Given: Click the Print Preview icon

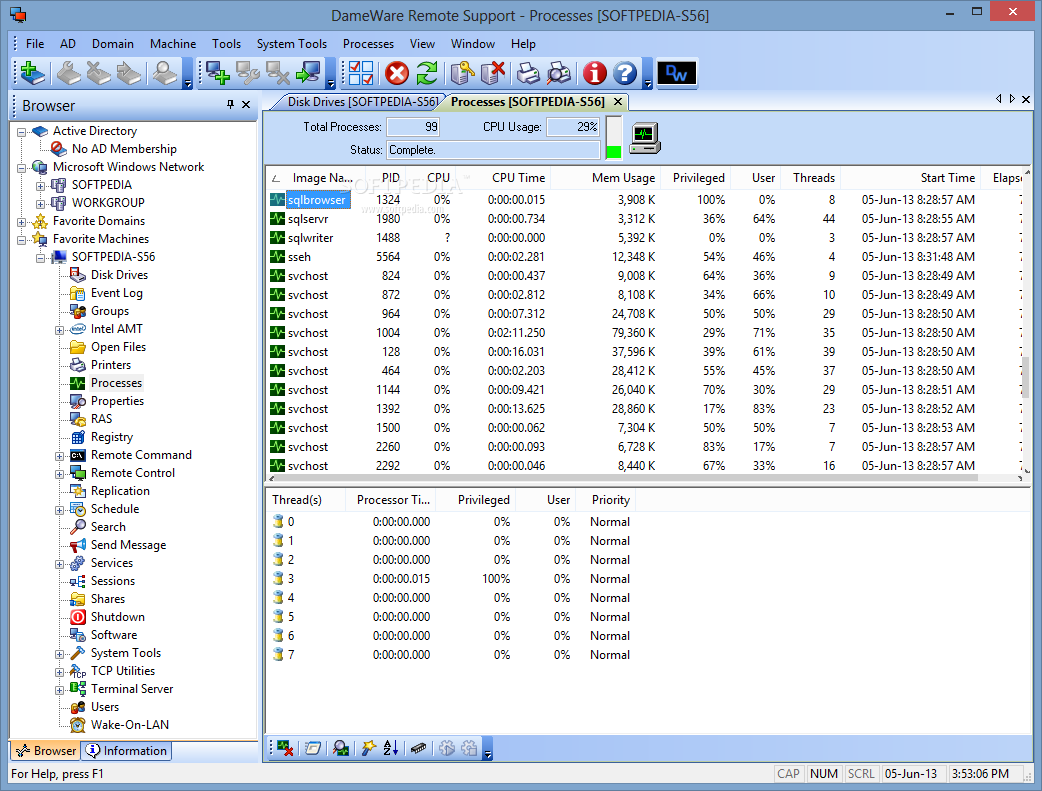Looking at the screenshot, I should 559,73.
